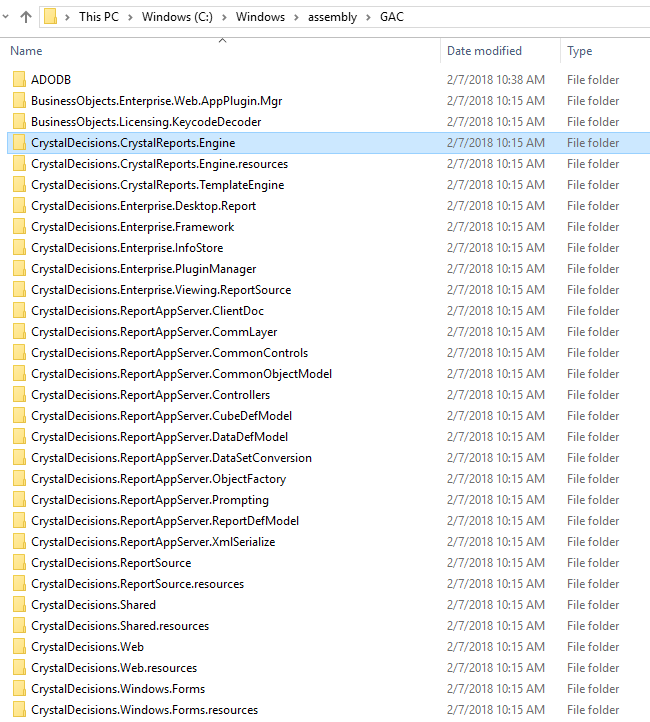Viewport: 650px width, 722px height.
Task: Click CrystalDecisions.ReportAppServer.ClientDoc folder icon
Action: (19, 311)
